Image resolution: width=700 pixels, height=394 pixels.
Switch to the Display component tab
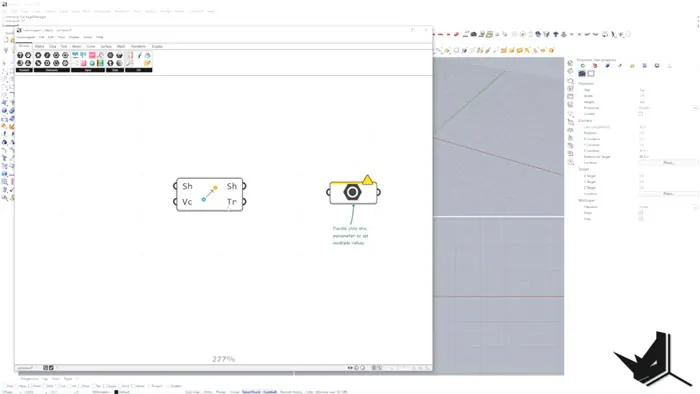click(157, 46)
